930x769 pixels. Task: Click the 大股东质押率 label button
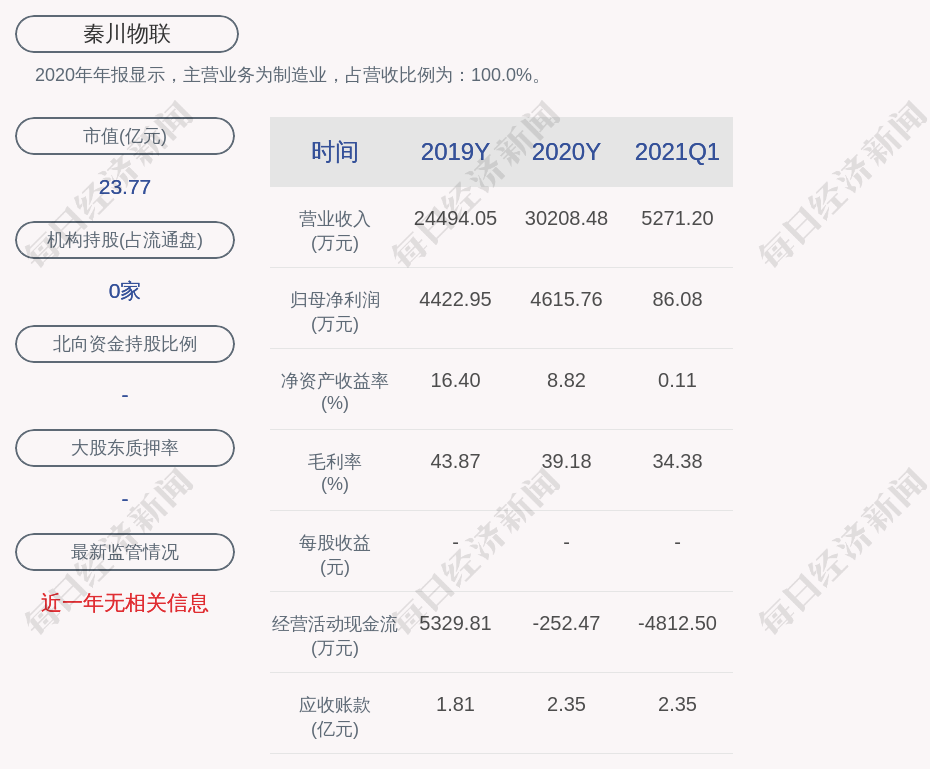tap(125, 448)
